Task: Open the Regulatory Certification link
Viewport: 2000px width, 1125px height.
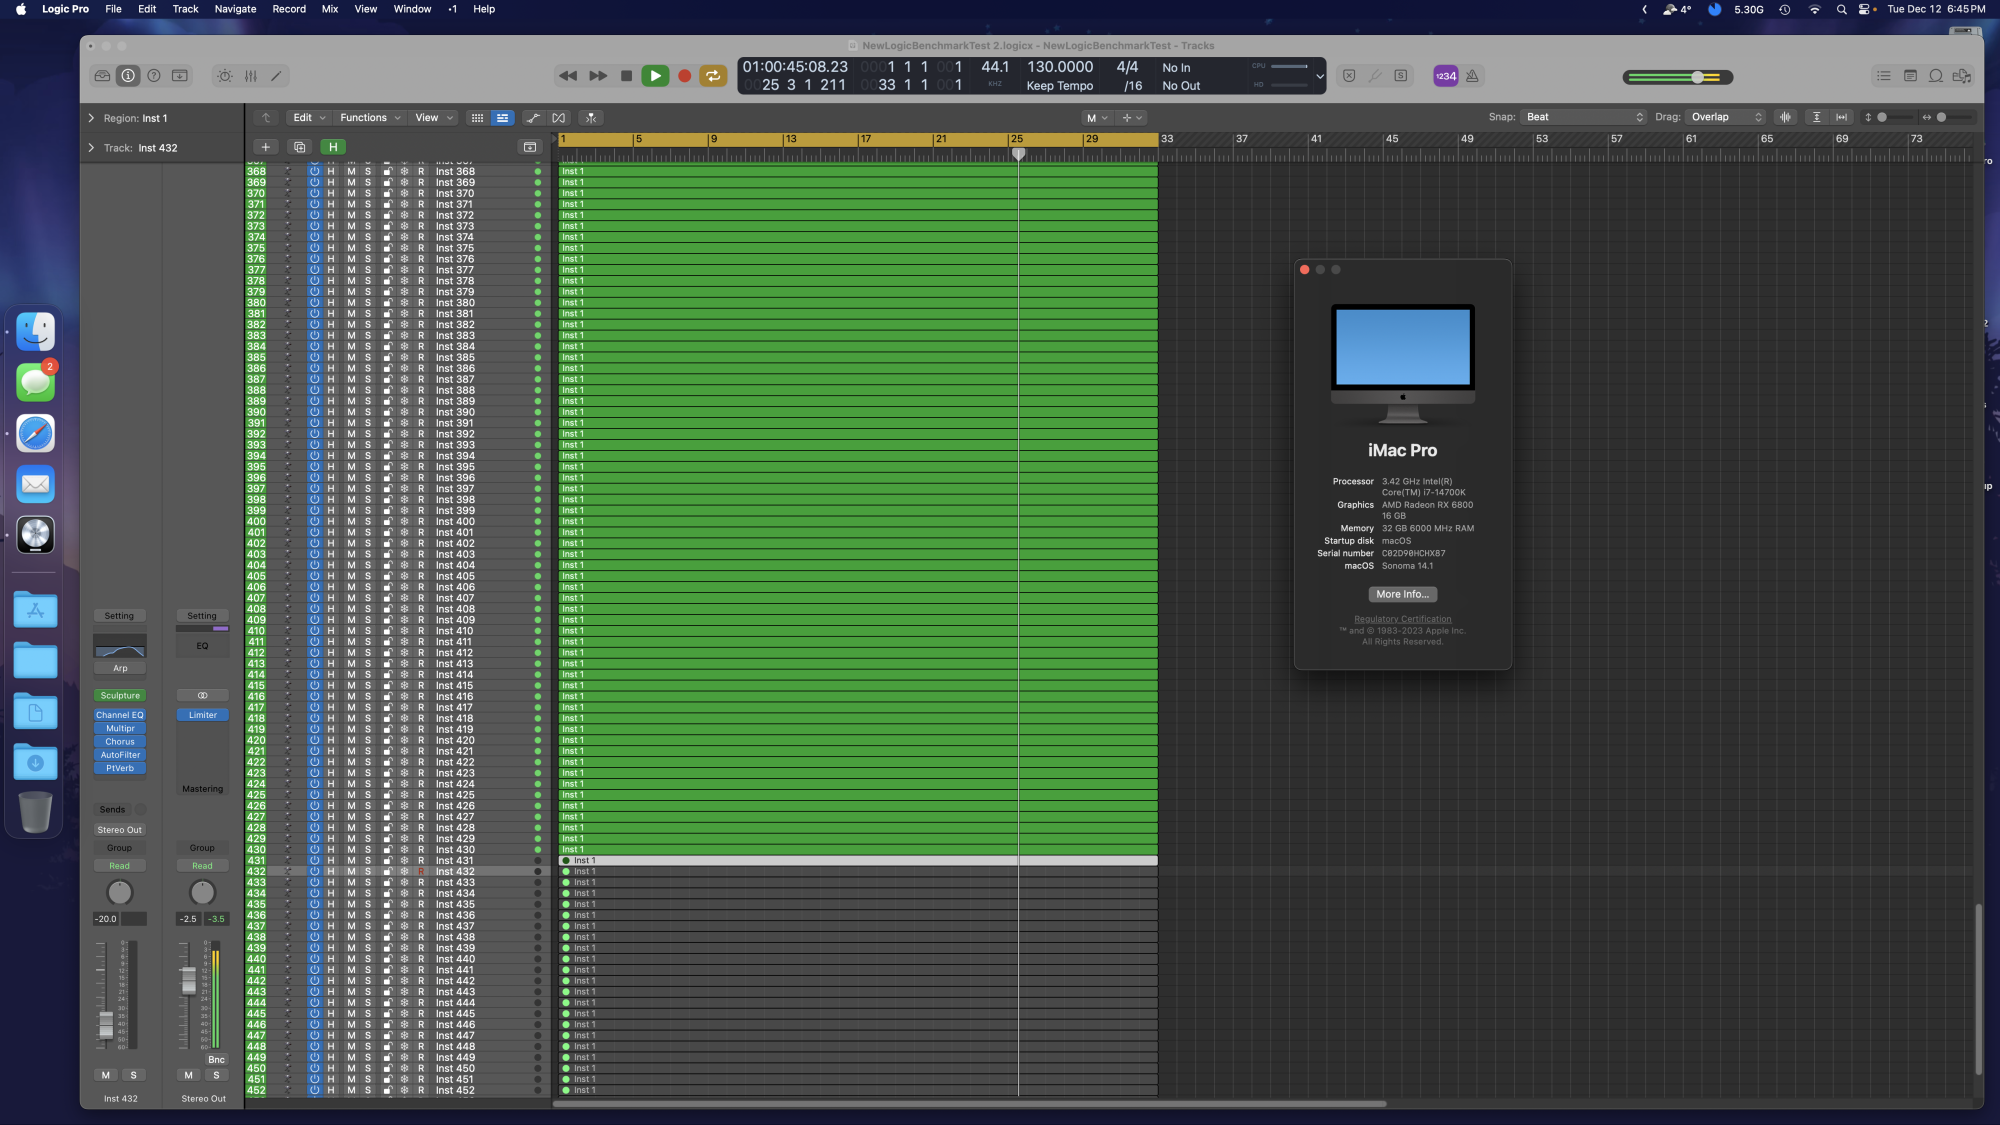Action: tap(1402, 619)
